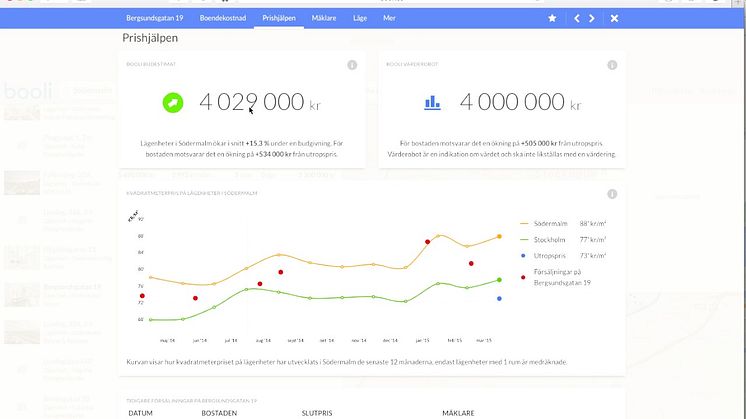The height and width of the screenshot is (419, 746).
Task: Click the Prishjälpen section heading
Action: tap(150, 38)
